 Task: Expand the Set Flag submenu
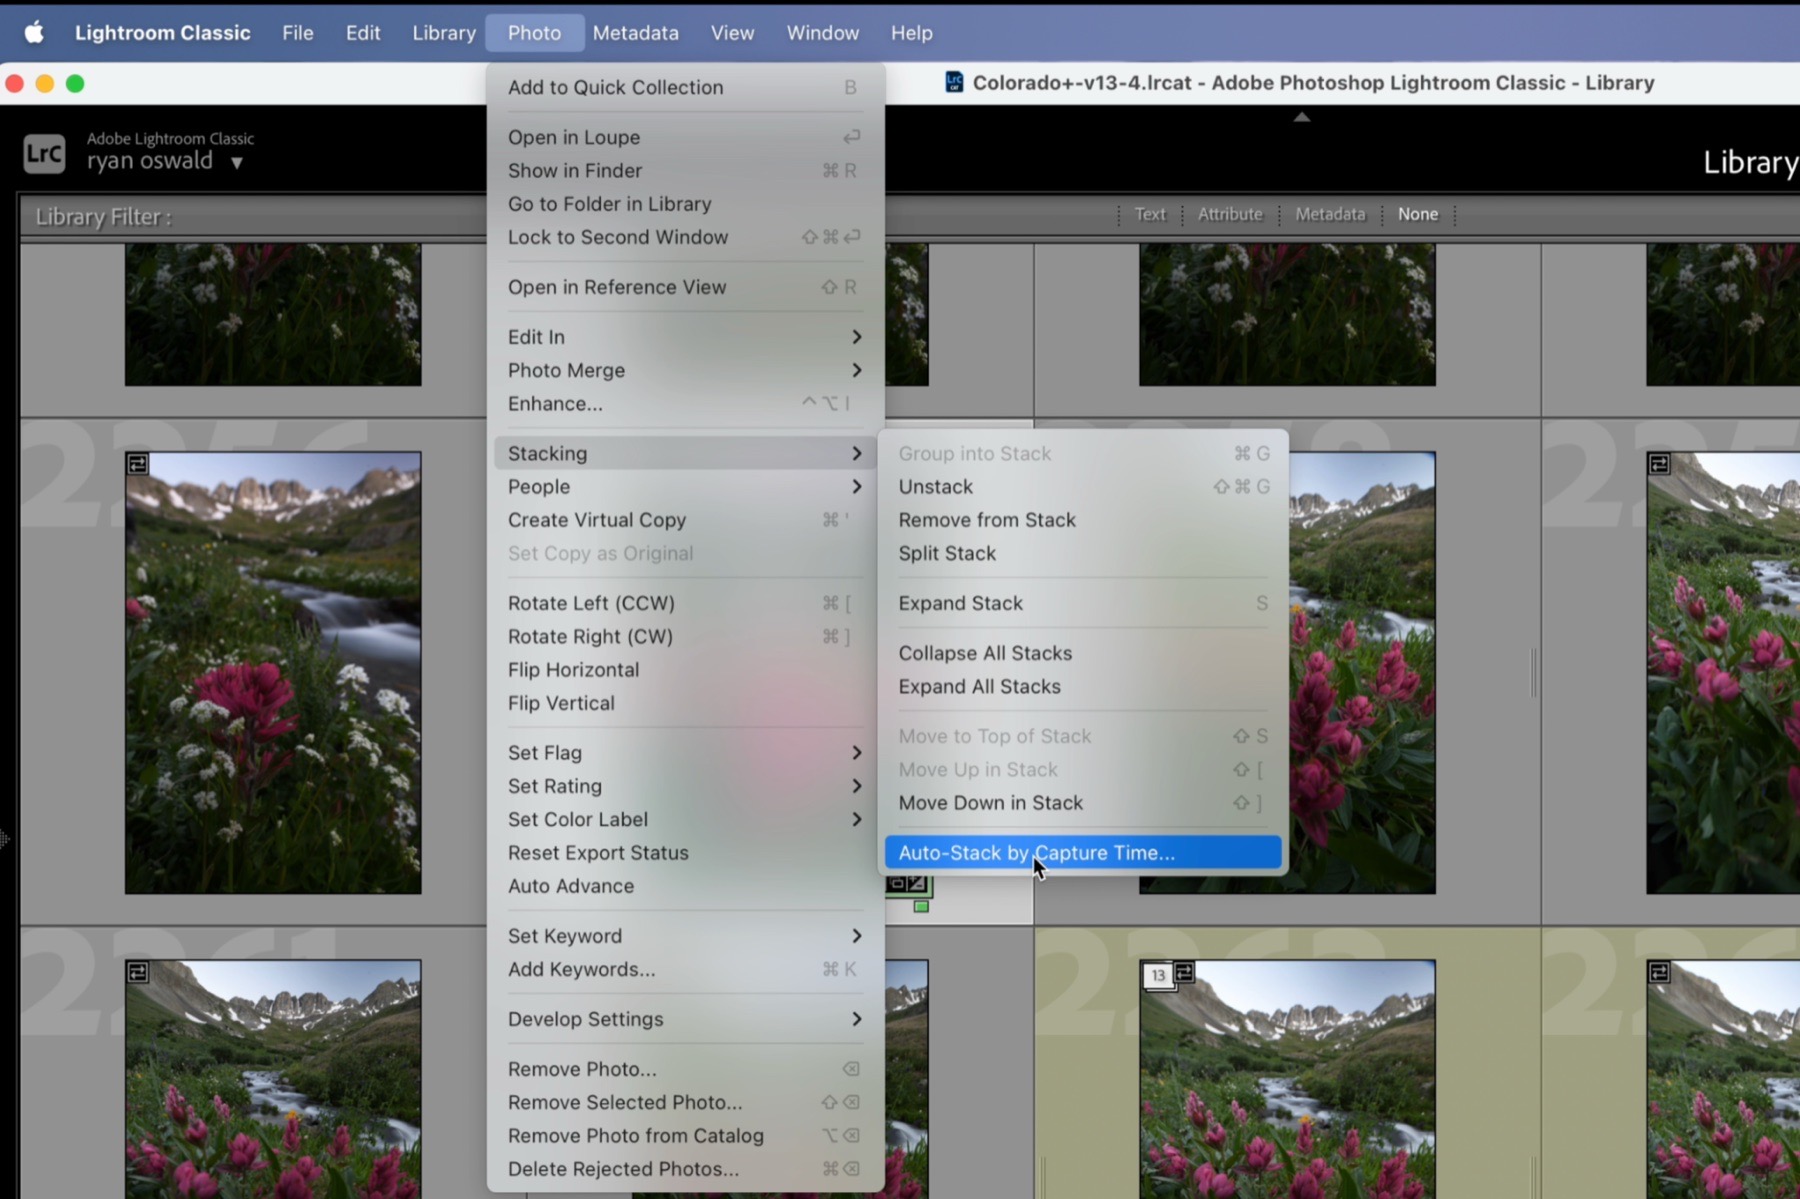685,753
